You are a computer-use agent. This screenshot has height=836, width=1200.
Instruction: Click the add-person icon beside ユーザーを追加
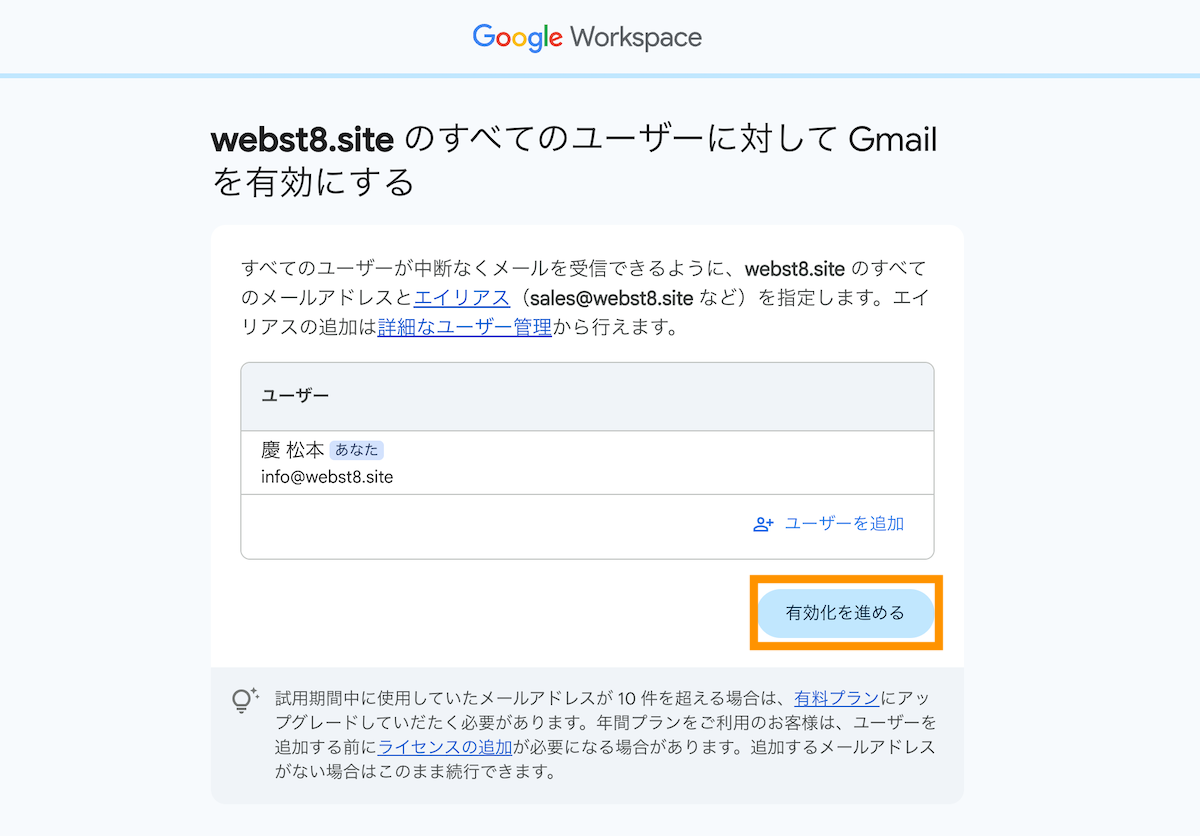tap(764, 524)
